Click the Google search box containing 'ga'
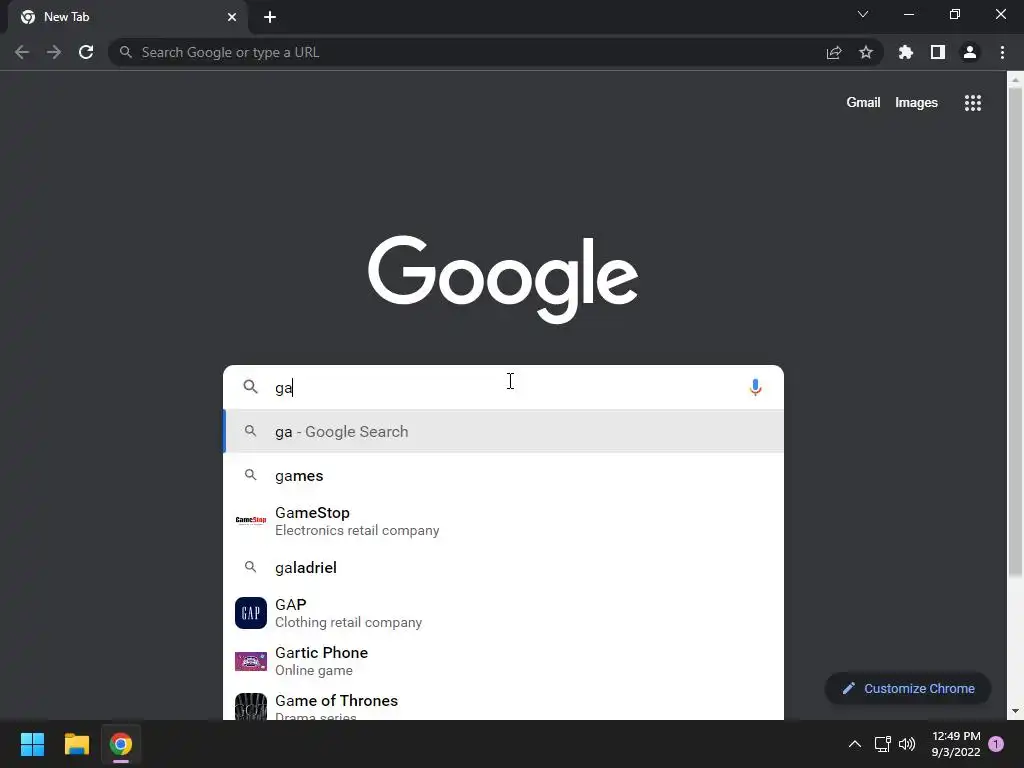The width and height of the screenshot is (1024, 768). pyautogui.click(x=503, y=387)
